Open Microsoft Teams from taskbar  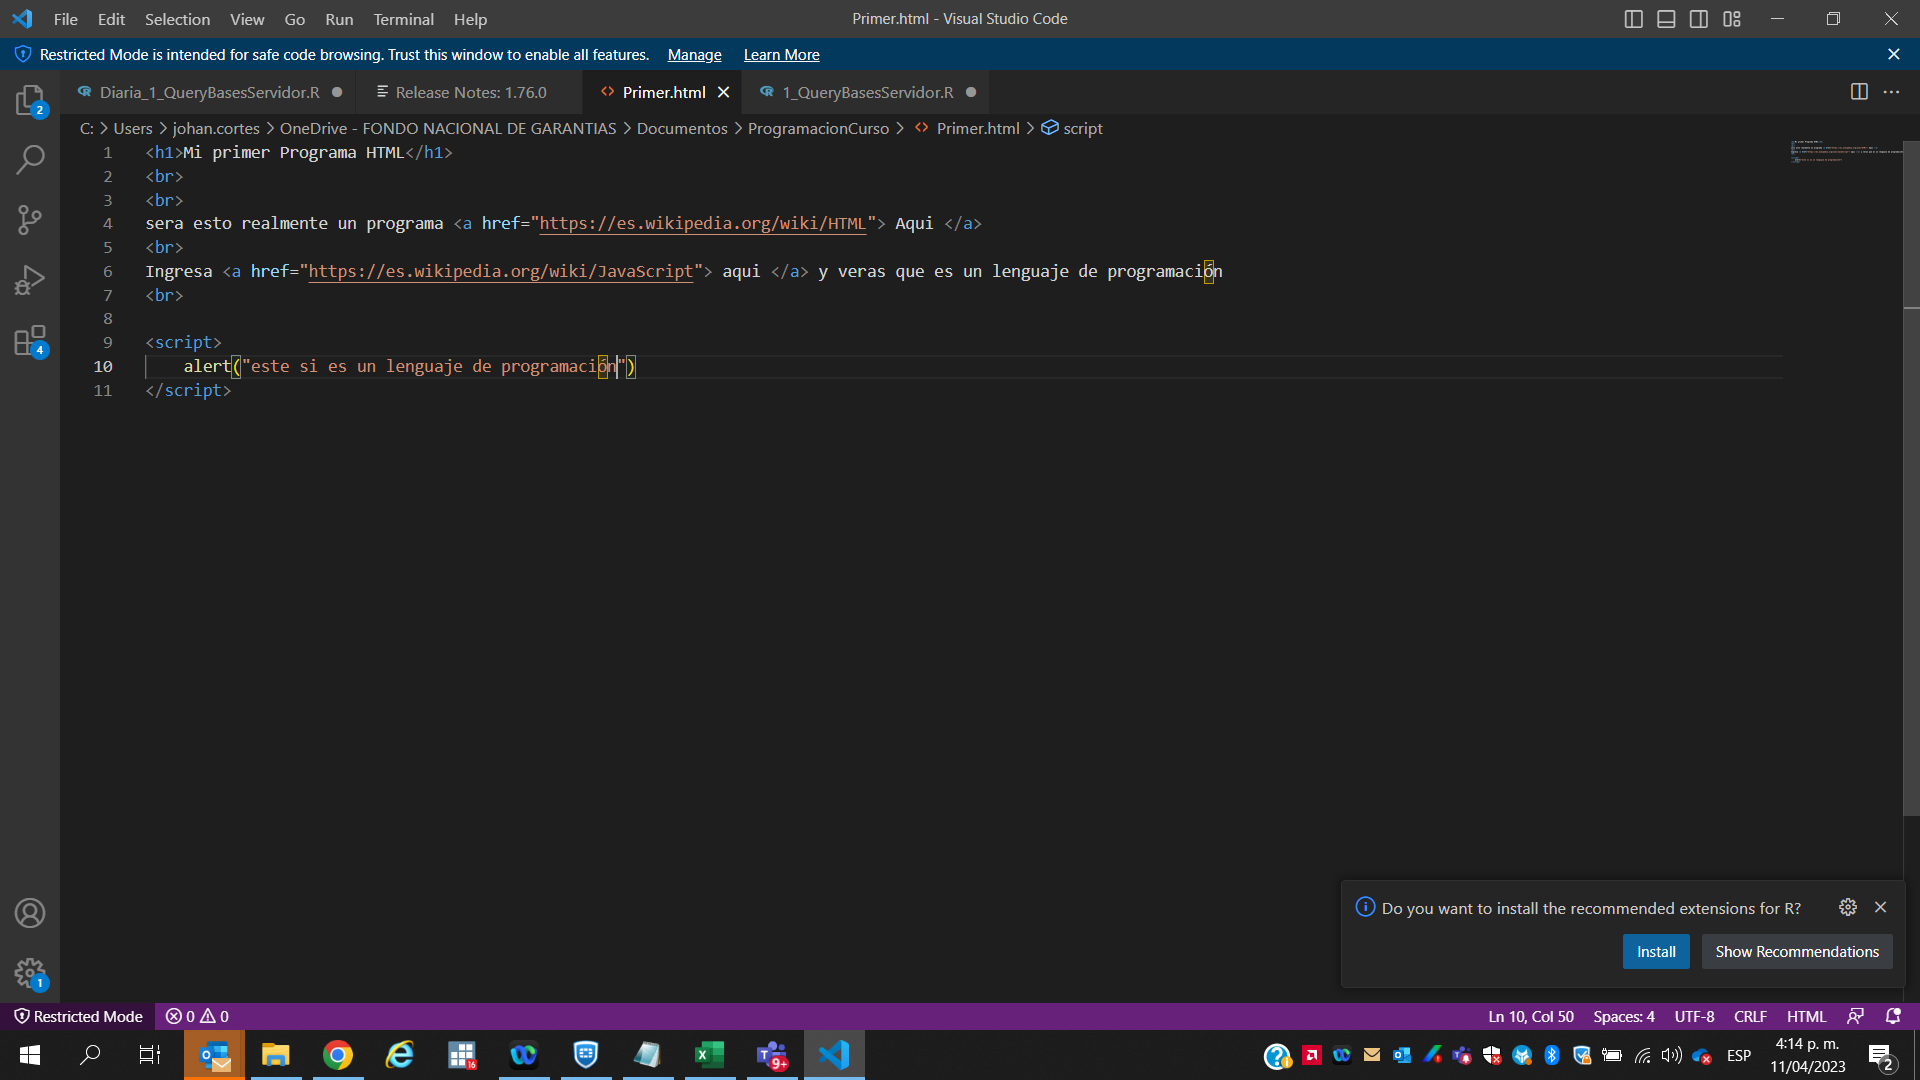[x=772, y=1055]
